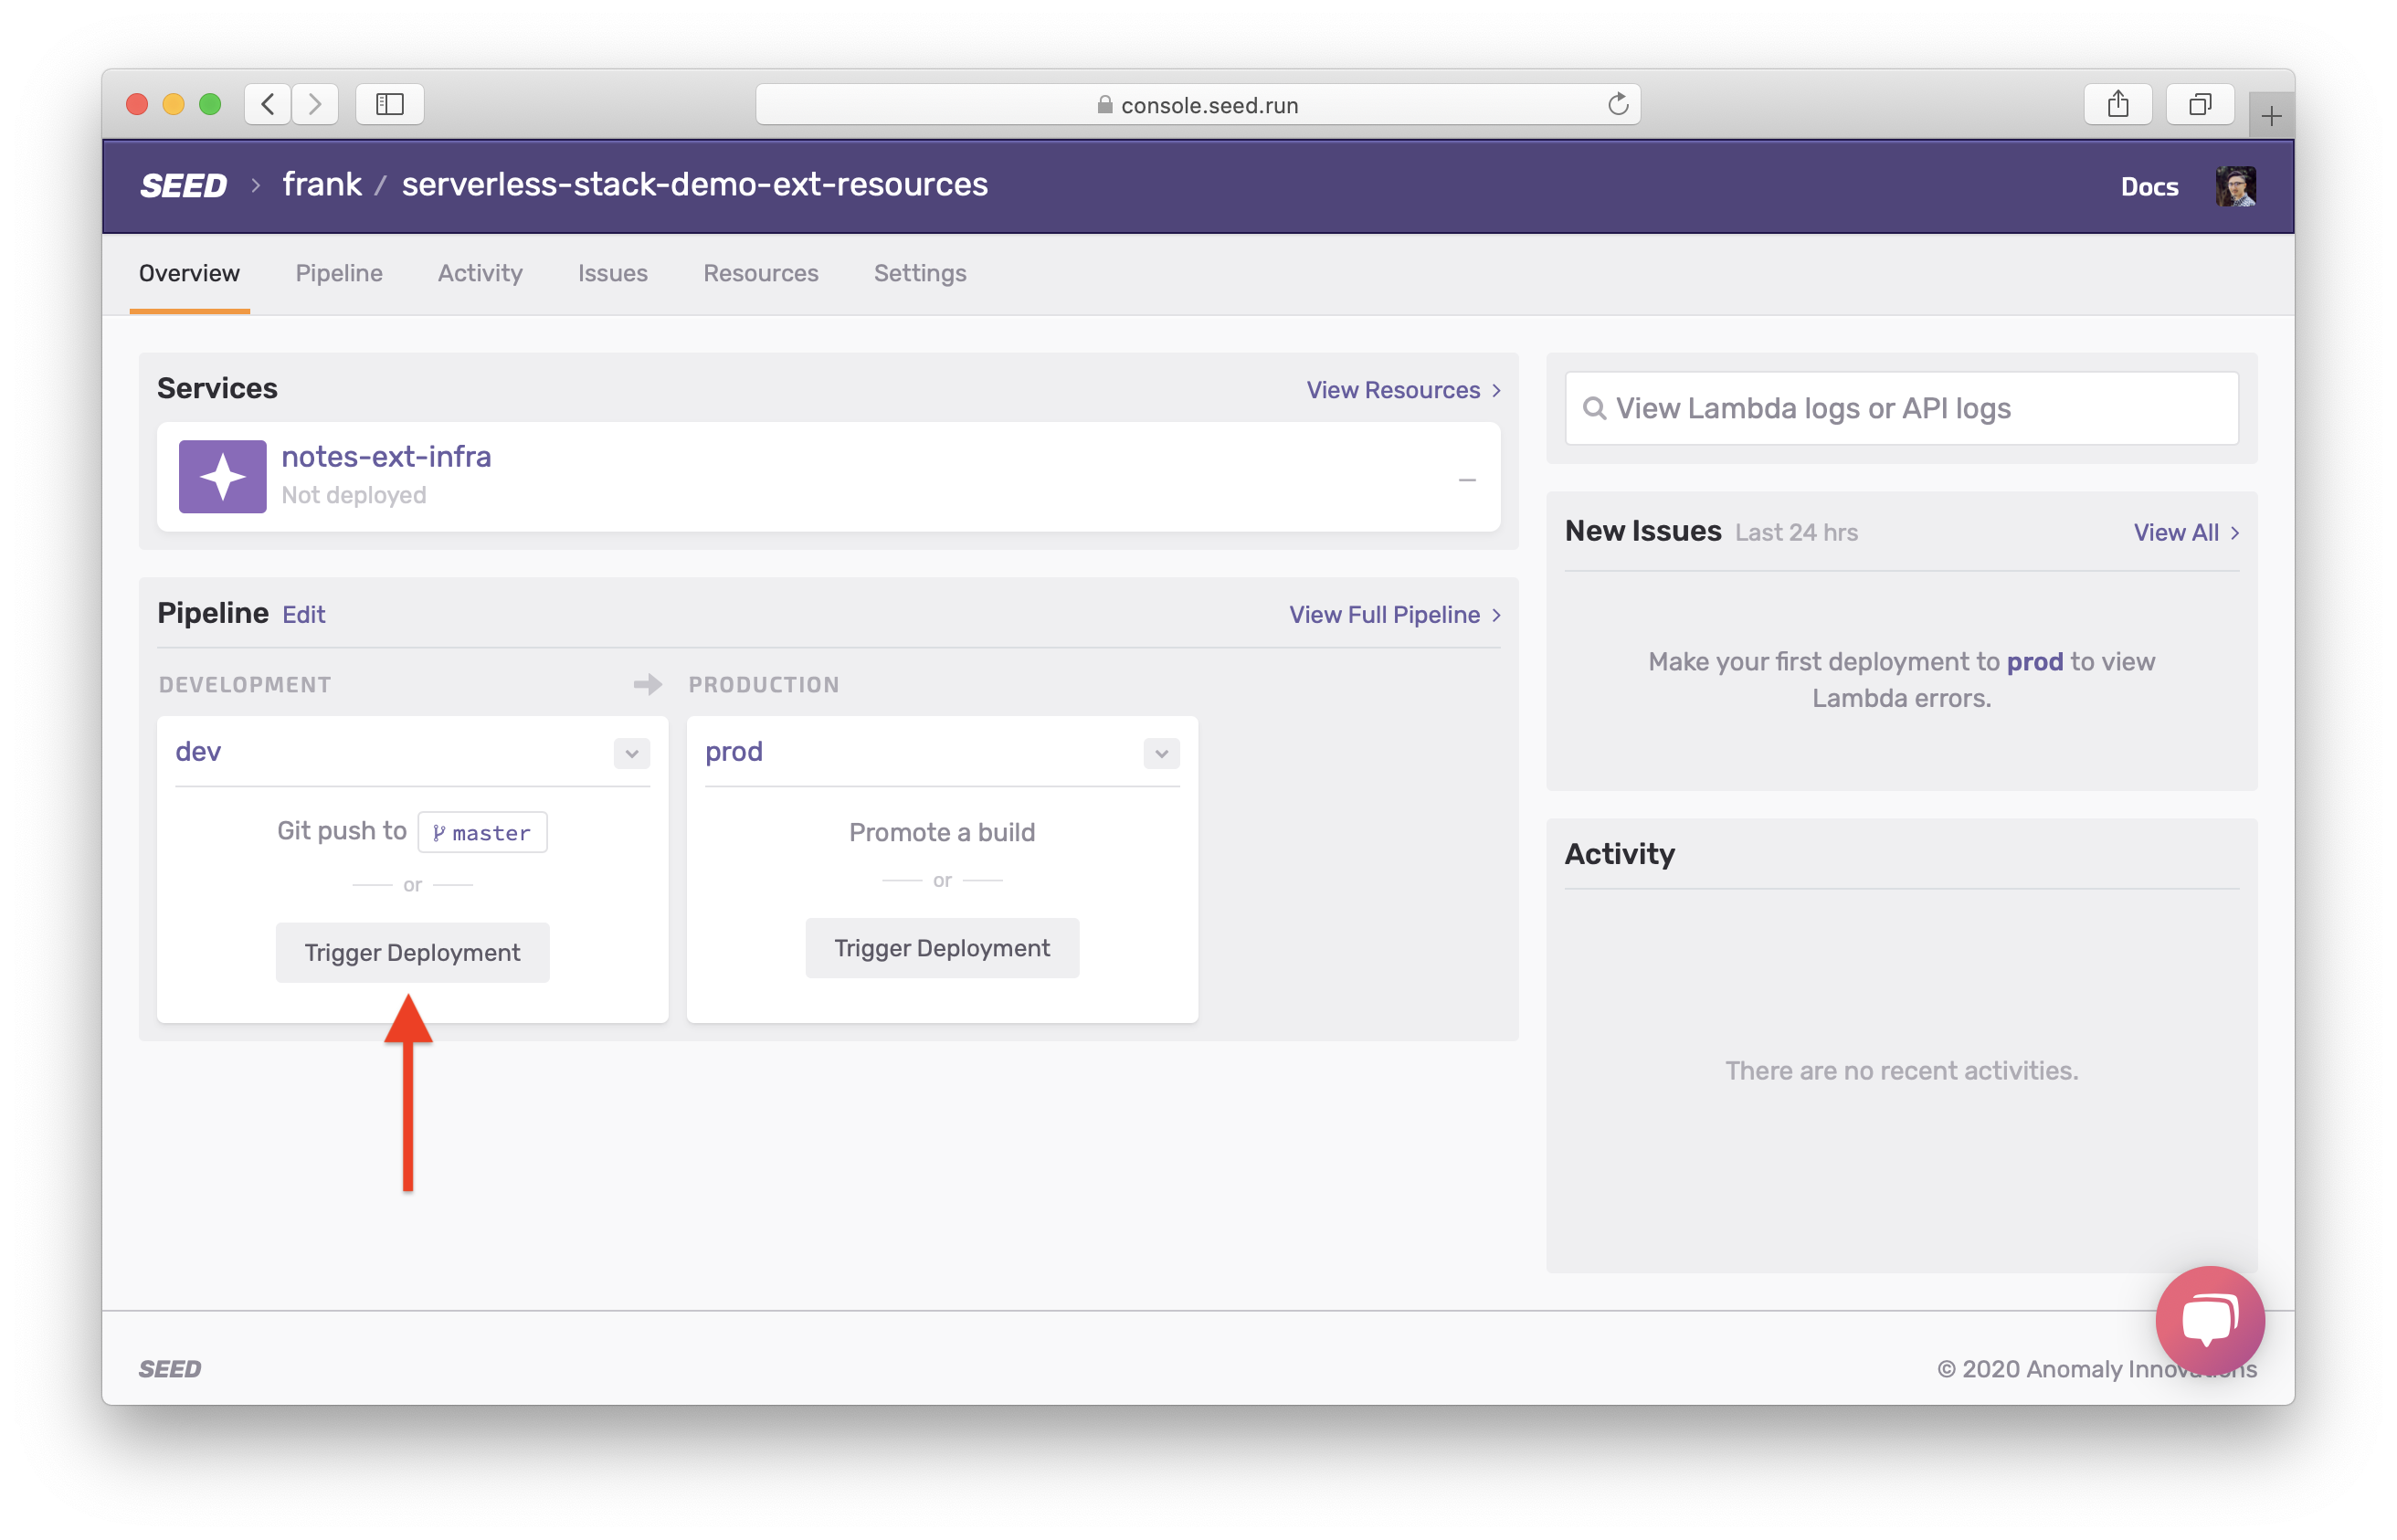Open a new tab with plus icon
Image resolution: width=2397 pixels, height=1540 pixels.
[x=2270, y=116]
